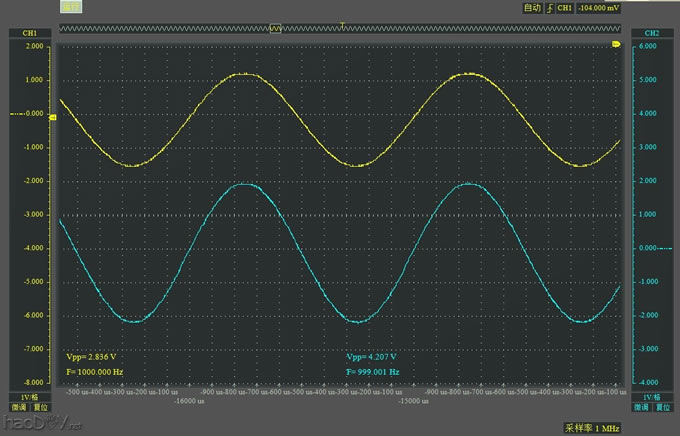
Task: Open the trigger source CH1 selector
Action: coord(564,8)
